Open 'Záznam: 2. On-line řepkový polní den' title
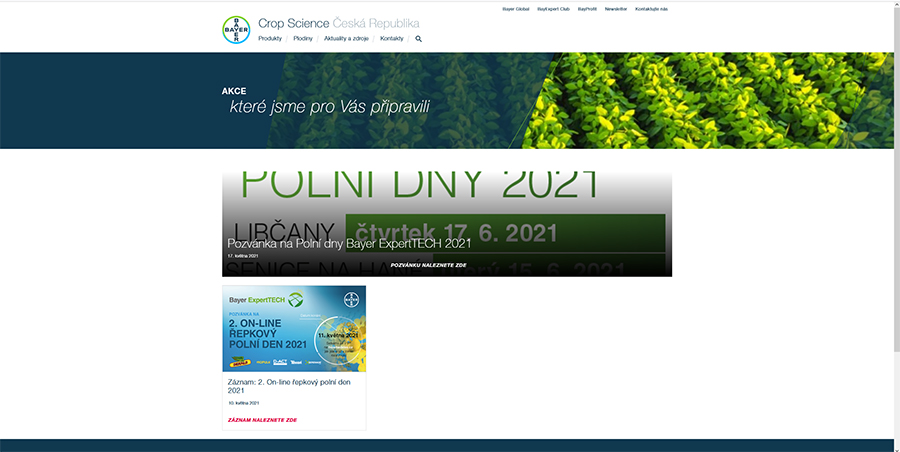Viewport: 900px width, 452px height. pyautogui.click(x=289, y=385)
